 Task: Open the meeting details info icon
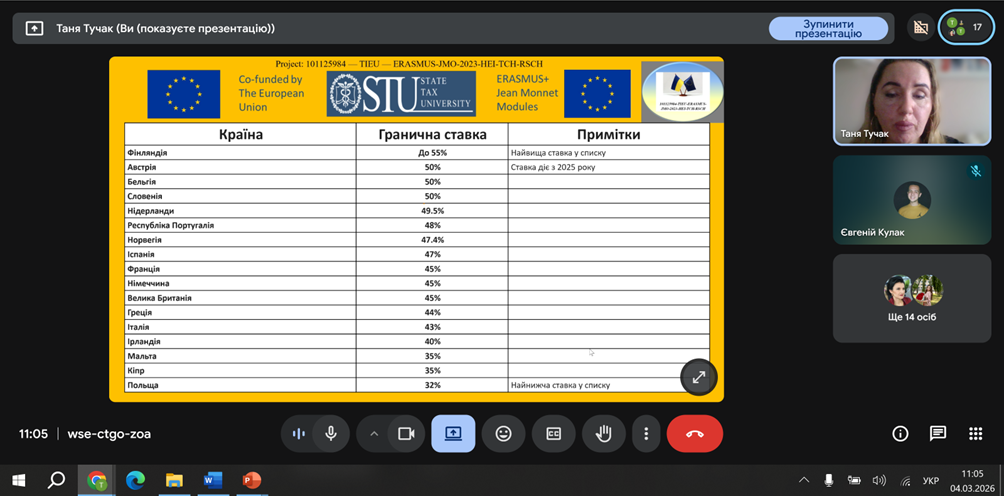click(x=900, y=434)
